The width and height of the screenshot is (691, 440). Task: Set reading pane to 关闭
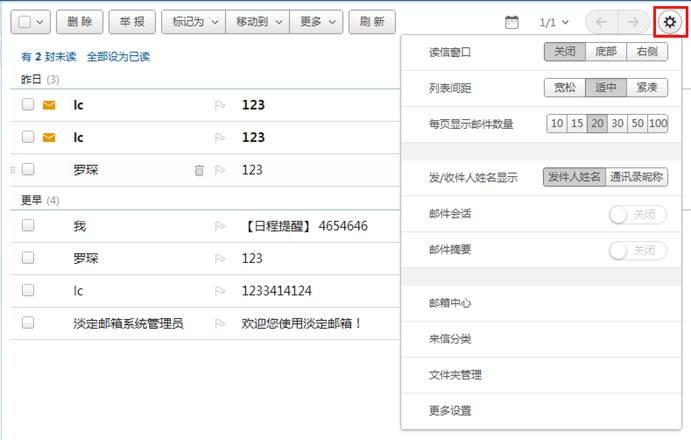pyautogui.click(x=565, y=52)
